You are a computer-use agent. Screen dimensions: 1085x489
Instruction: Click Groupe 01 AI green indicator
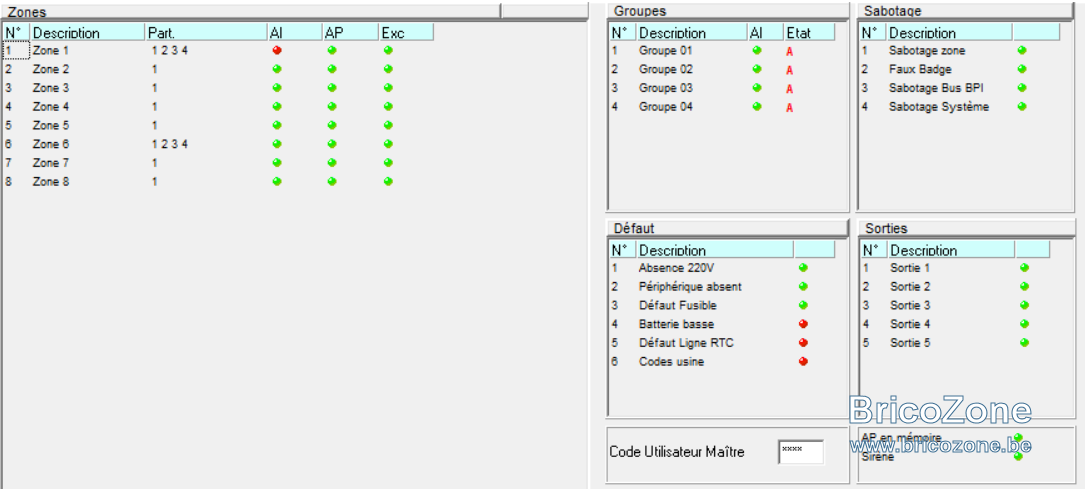[756, 50]
